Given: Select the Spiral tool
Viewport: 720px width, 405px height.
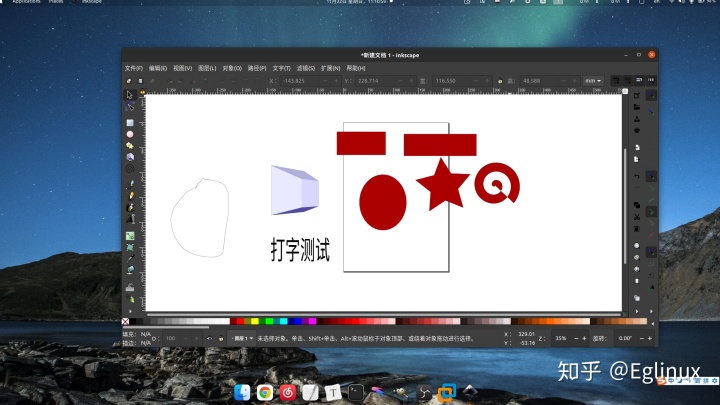Looking at the screenshot, I should (130, 169).
